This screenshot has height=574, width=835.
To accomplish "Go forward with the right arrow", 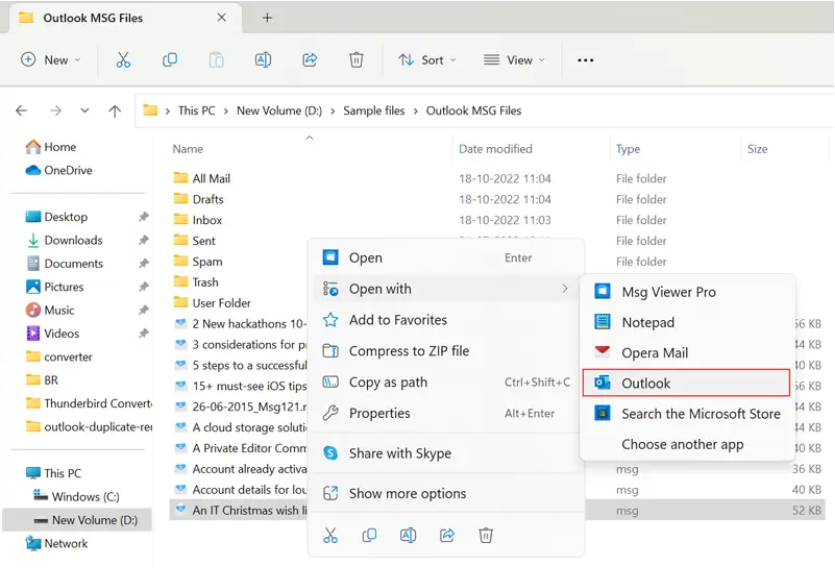I will pos(55,111).
